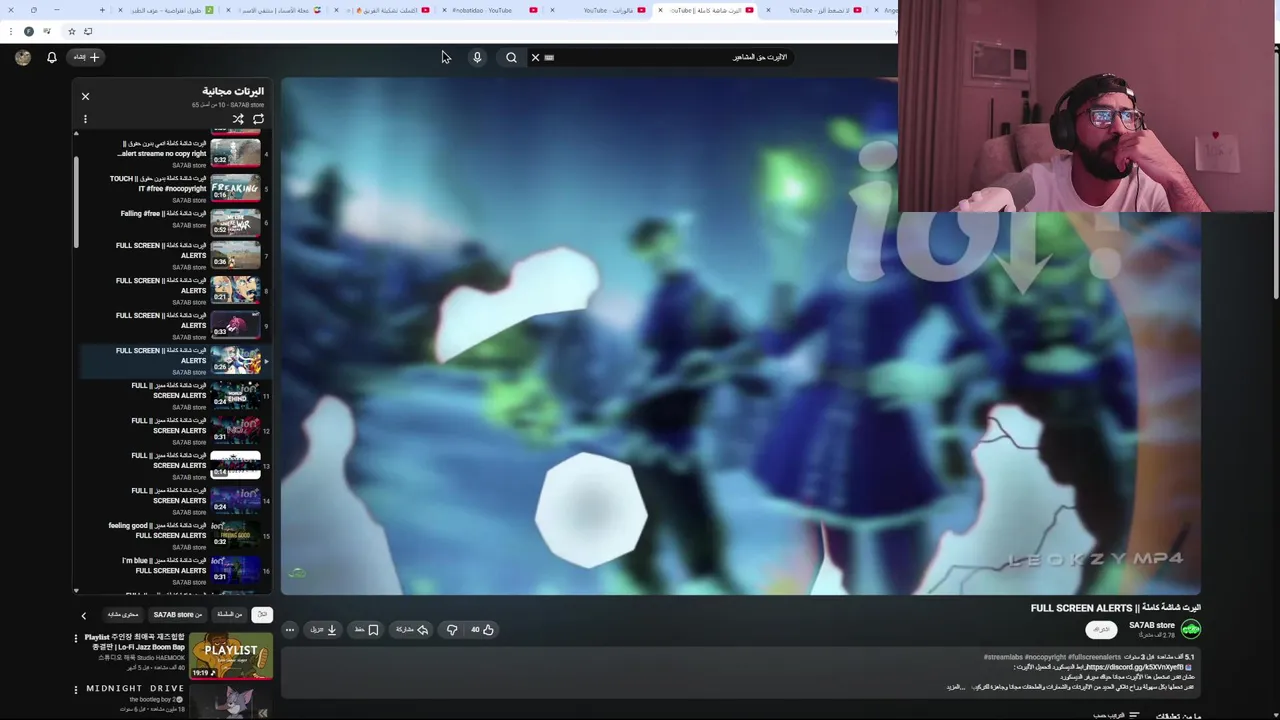Like the video (40 likes)
This screenshot has width=1280, height=720.
[x=483, y=630]
